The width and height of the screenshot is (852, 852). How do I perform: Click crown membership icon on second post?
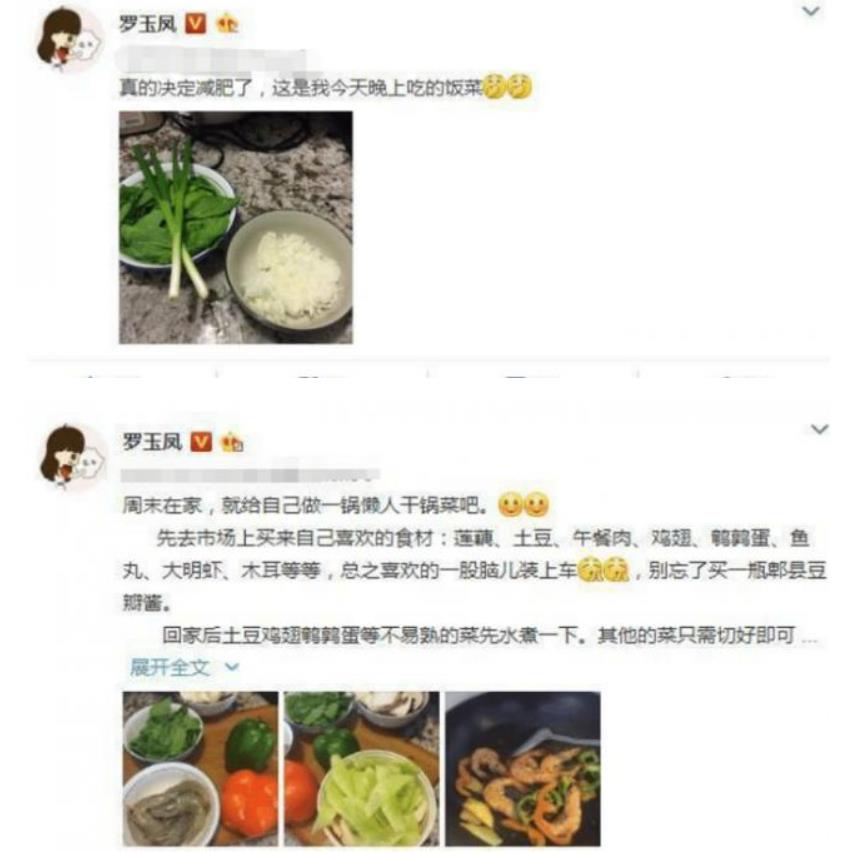[x=231, y=442]
